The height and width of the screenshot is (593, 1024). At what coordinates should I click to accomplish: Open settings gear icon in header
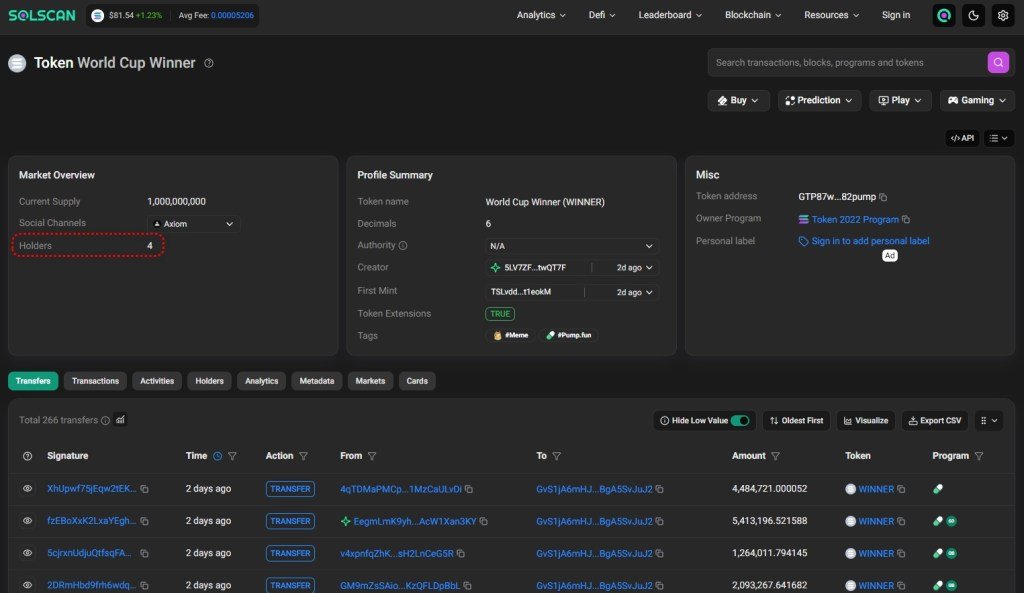1003,15
